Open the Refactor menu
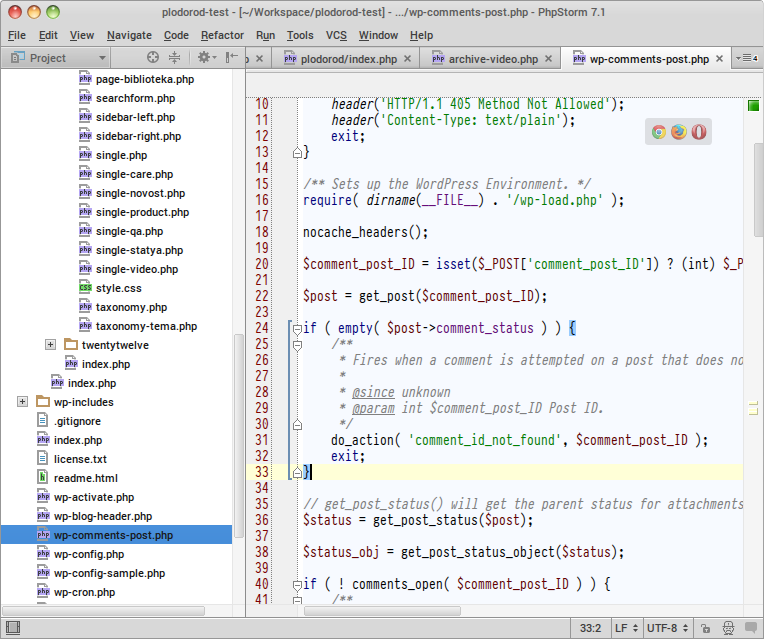The width and height of the screenshot is (764, 639). pyautogui.click(x=222, y=35)
